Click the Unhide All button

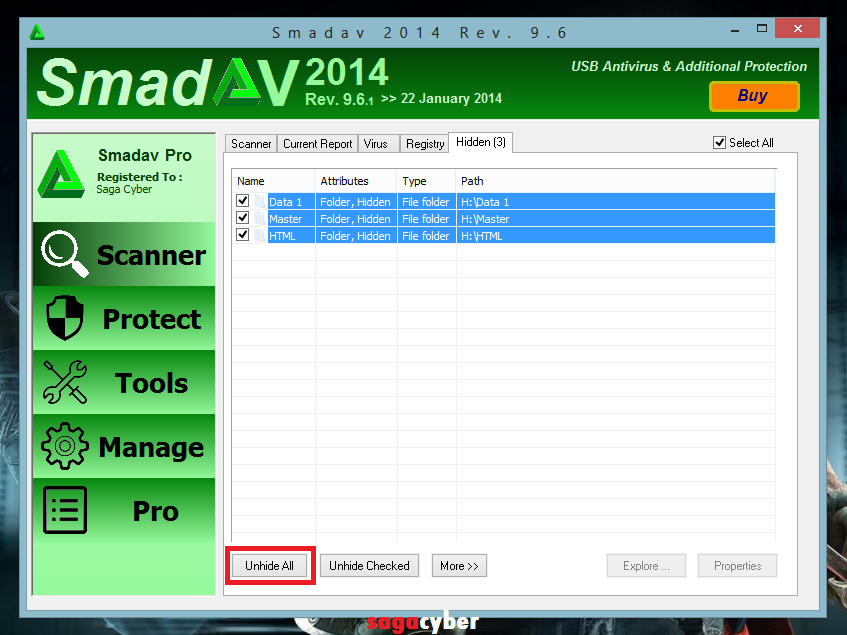click(x=270, y=565)
